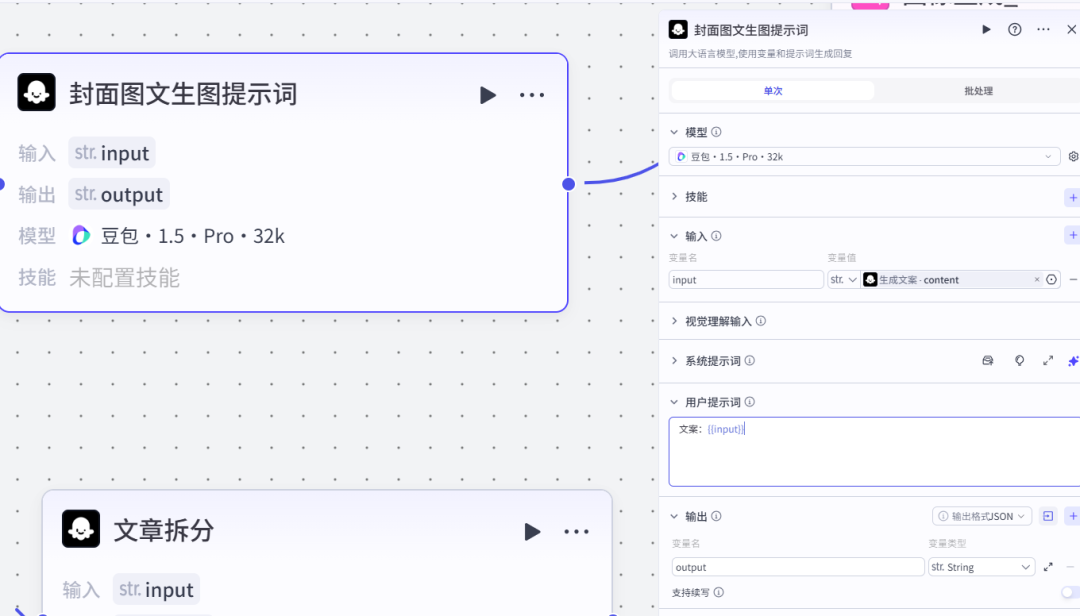Switch to the 单次 tab

point(773,91)
